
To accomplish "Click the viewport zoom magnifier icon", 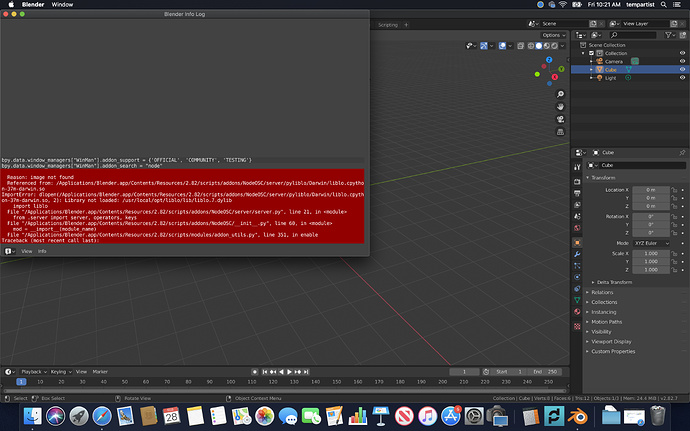I will point(560,94).
